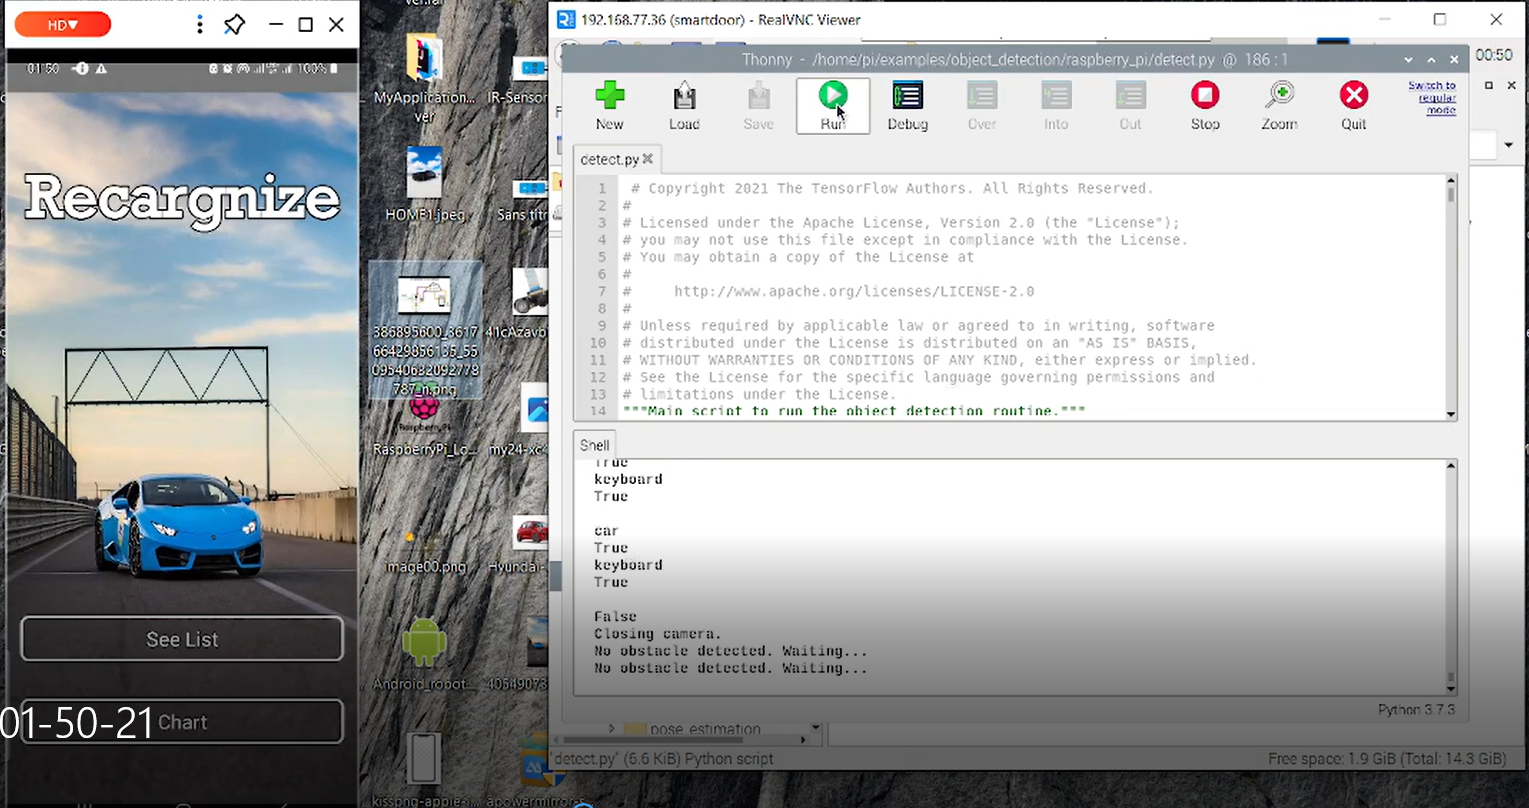1529x808 pixels.
Task: Select the HOME1.jpeg desktop file
Action: tap(424, 185)
